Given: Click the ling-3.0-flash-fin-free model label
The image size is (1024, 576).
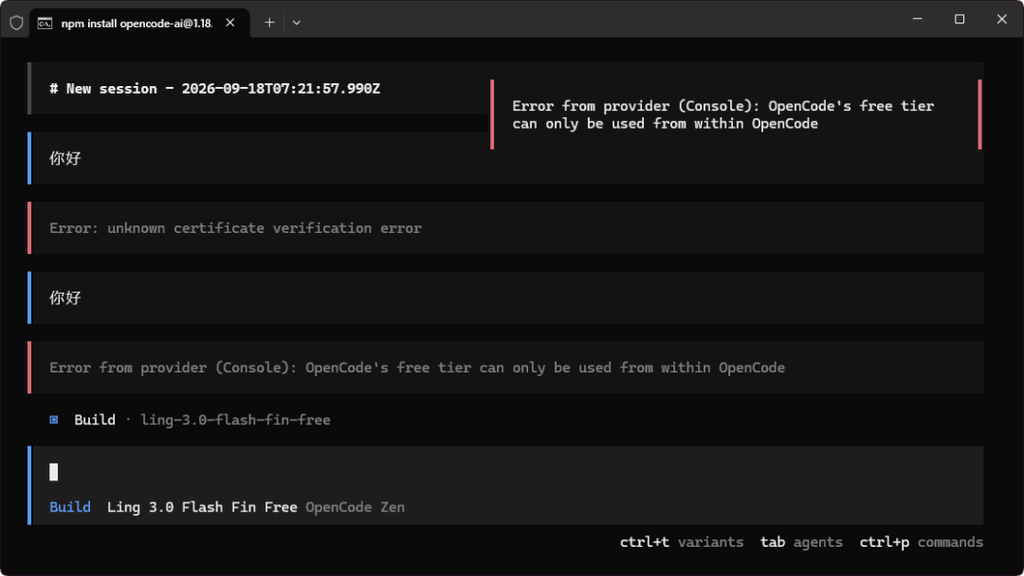Looking at the screenshot, I should coord(235,420).
